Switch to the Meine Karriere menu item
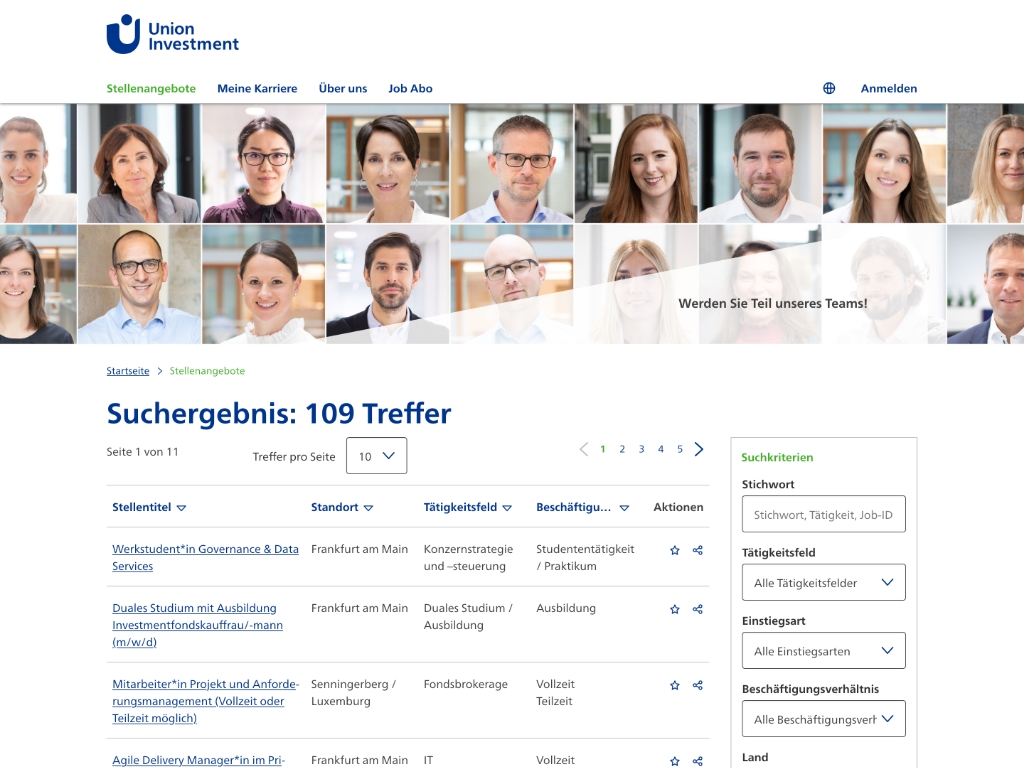The height and width of the screenshot is (768, 1024). (256, 88)
